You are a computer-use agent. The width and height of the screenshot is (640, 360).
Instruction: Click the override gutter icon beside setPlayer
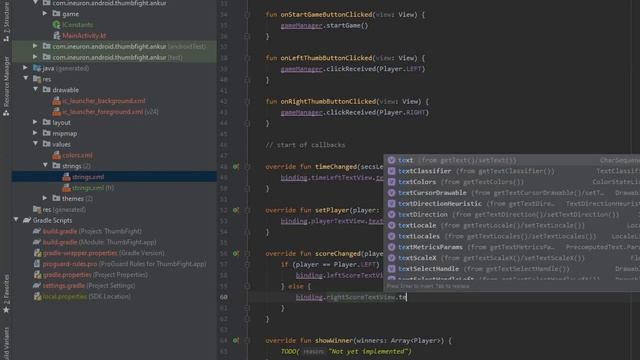[236, 210]
